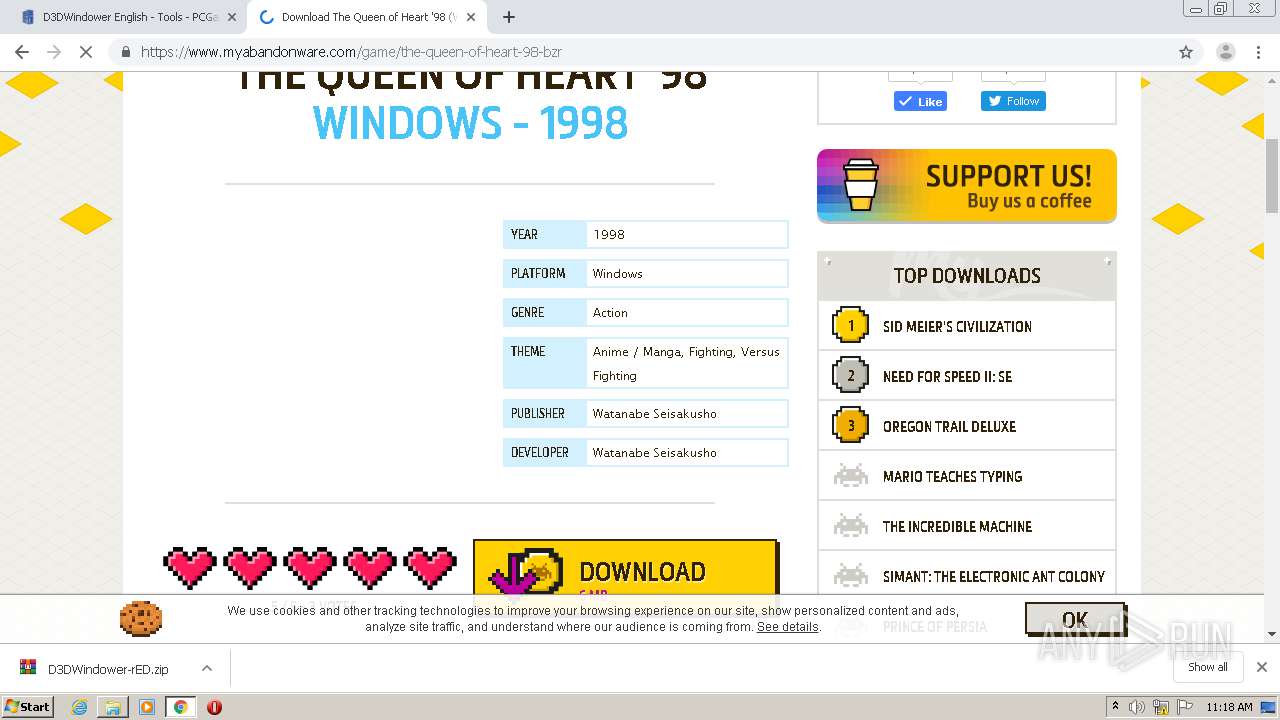Click the gold number 1 medal icon

[851, 325]
